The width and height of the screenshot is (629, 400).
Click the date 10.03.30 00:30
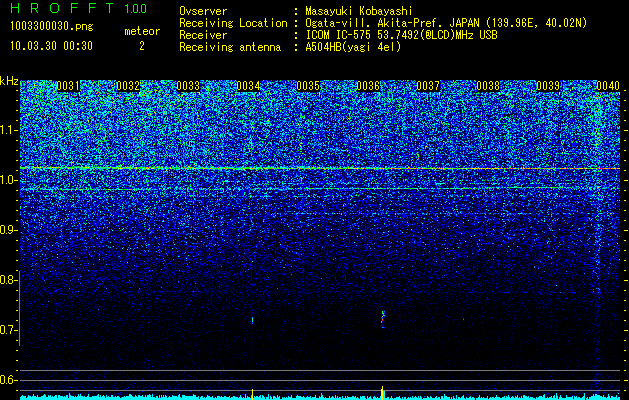pyautogui.click(x=51, y=46)
